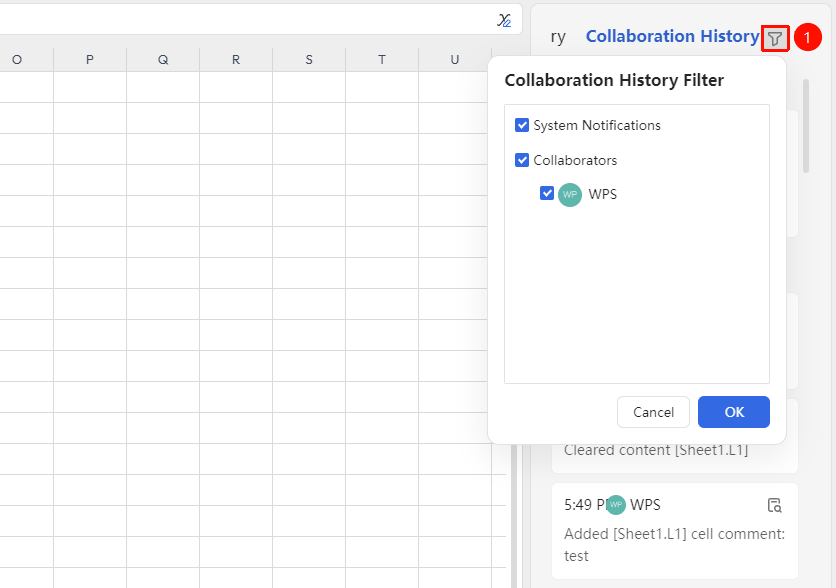Click the view-details icon on the 5:49 PM entry
This screenshot has width=836, height=588.
point(774,505)
